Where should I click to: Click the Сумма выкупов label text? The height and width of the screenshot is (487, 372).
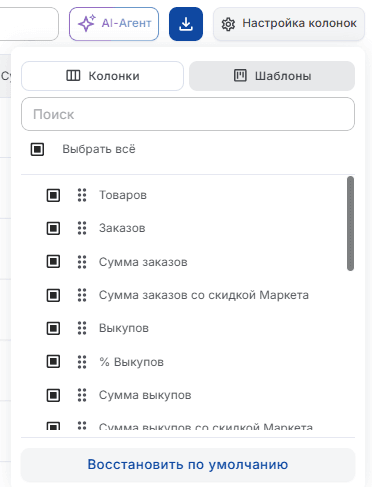[x=145, y=395]
